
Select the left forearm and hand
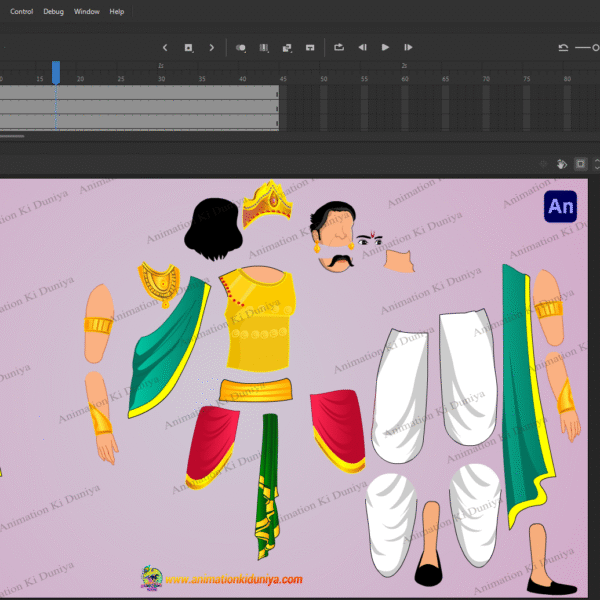[101, 418]
